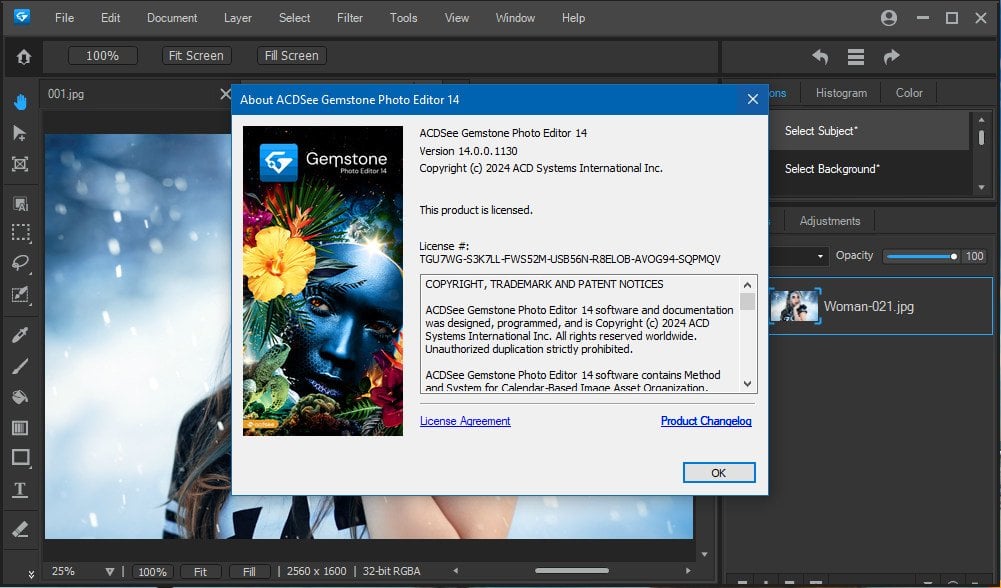Open the Product Changelog link

point(706,421)
